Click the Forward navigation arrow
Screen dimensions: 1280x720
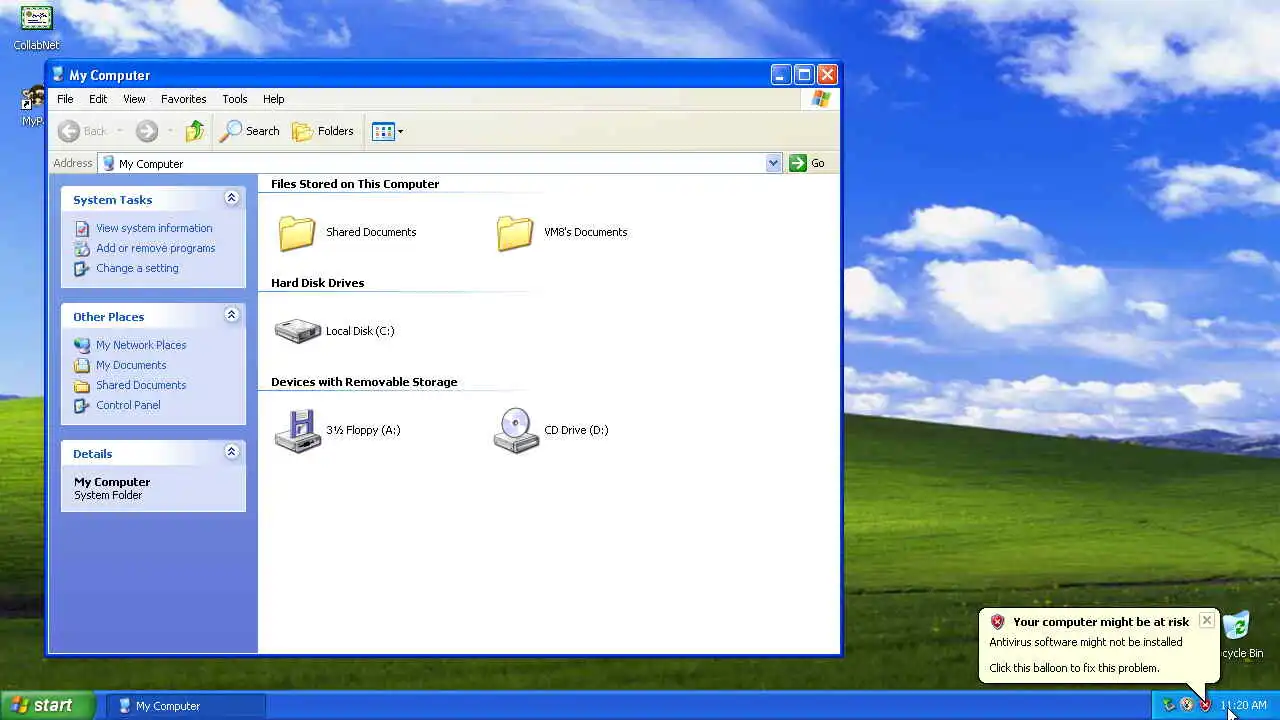point(147,131)
